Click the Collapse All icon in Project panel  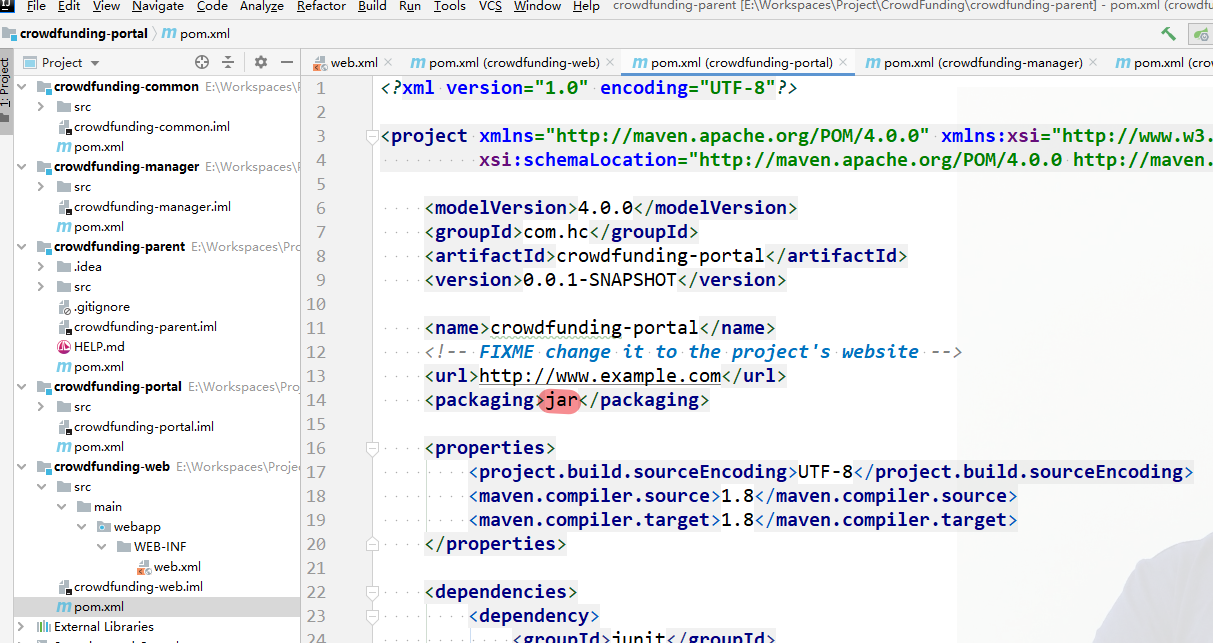[x=228, y=62]
